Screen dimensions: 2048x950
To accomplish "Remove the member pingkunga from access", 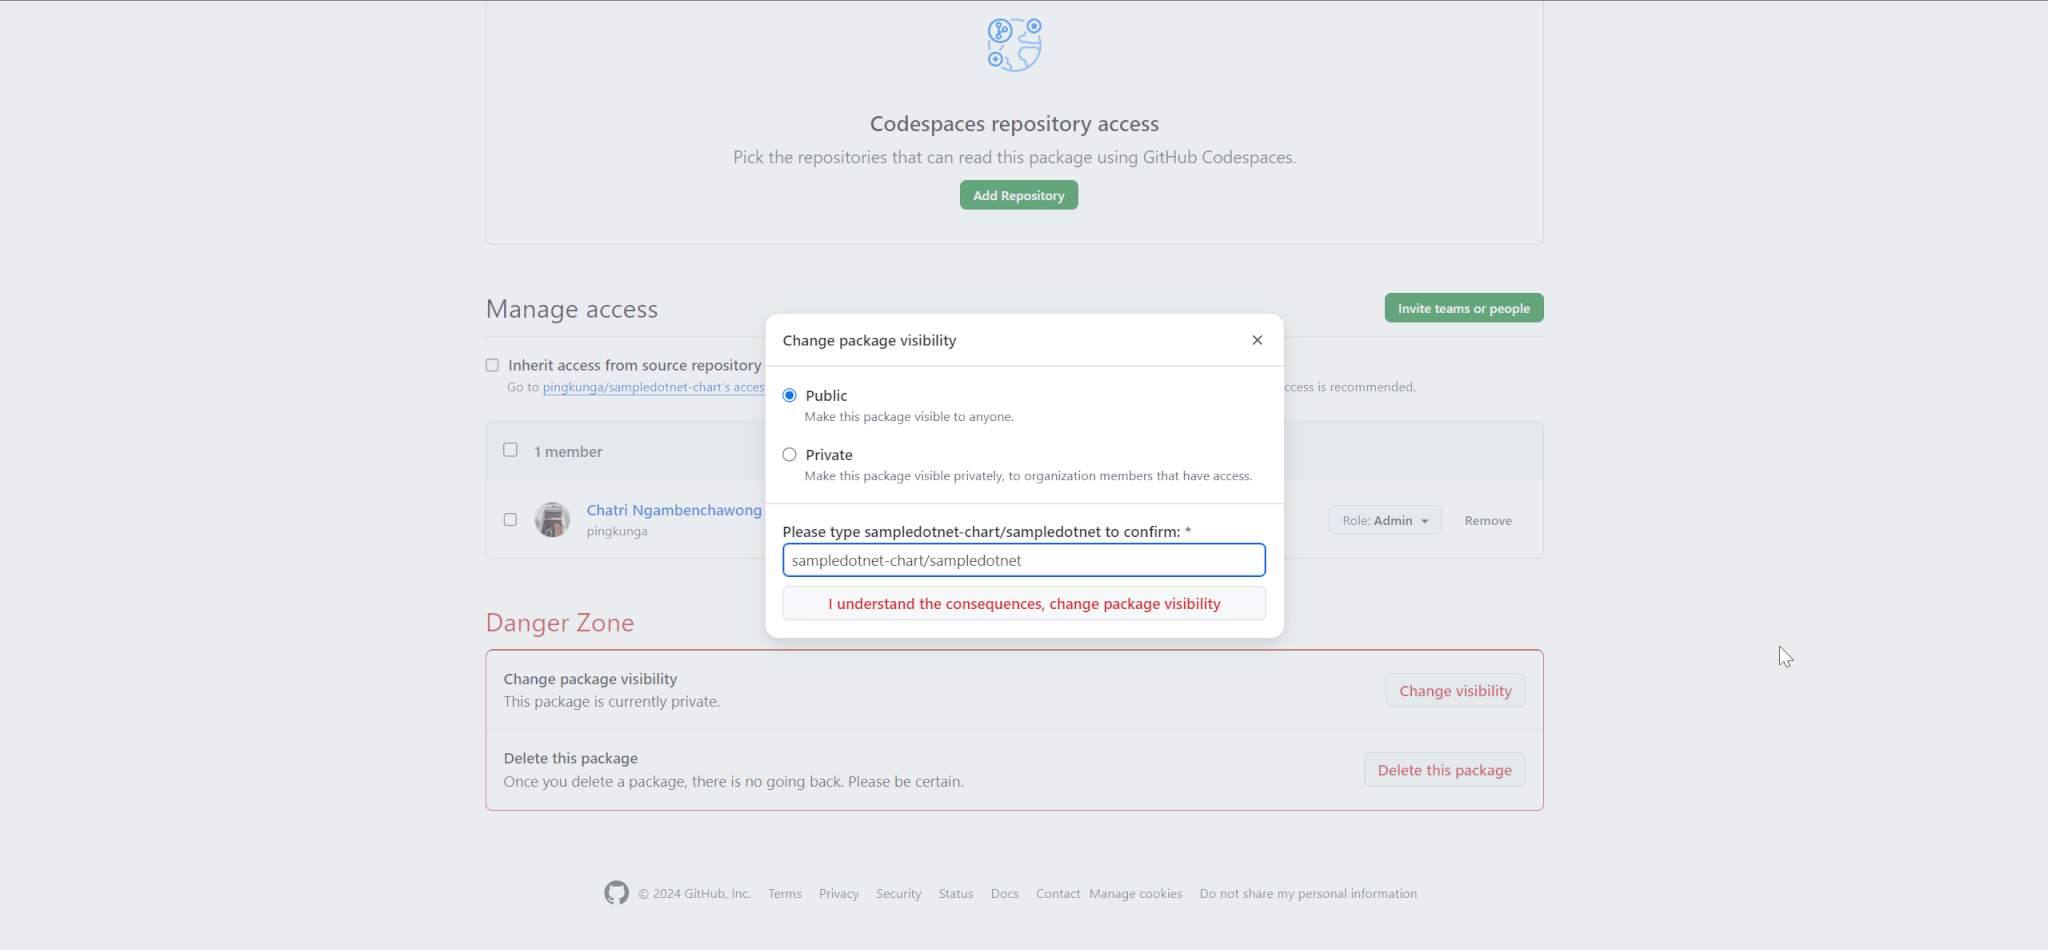I will [x=1487, y=521].
